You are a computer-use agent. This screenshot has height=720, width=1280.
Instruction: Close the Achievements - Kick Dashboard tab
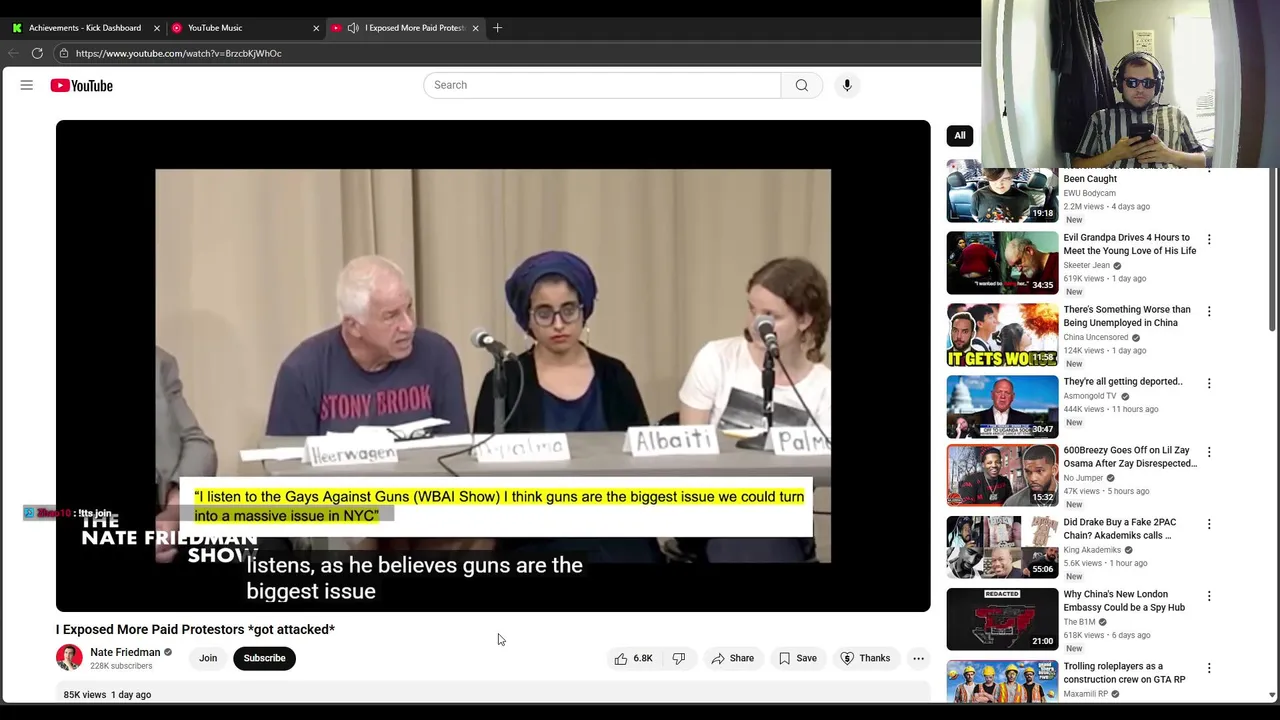[x=156, y=28]
